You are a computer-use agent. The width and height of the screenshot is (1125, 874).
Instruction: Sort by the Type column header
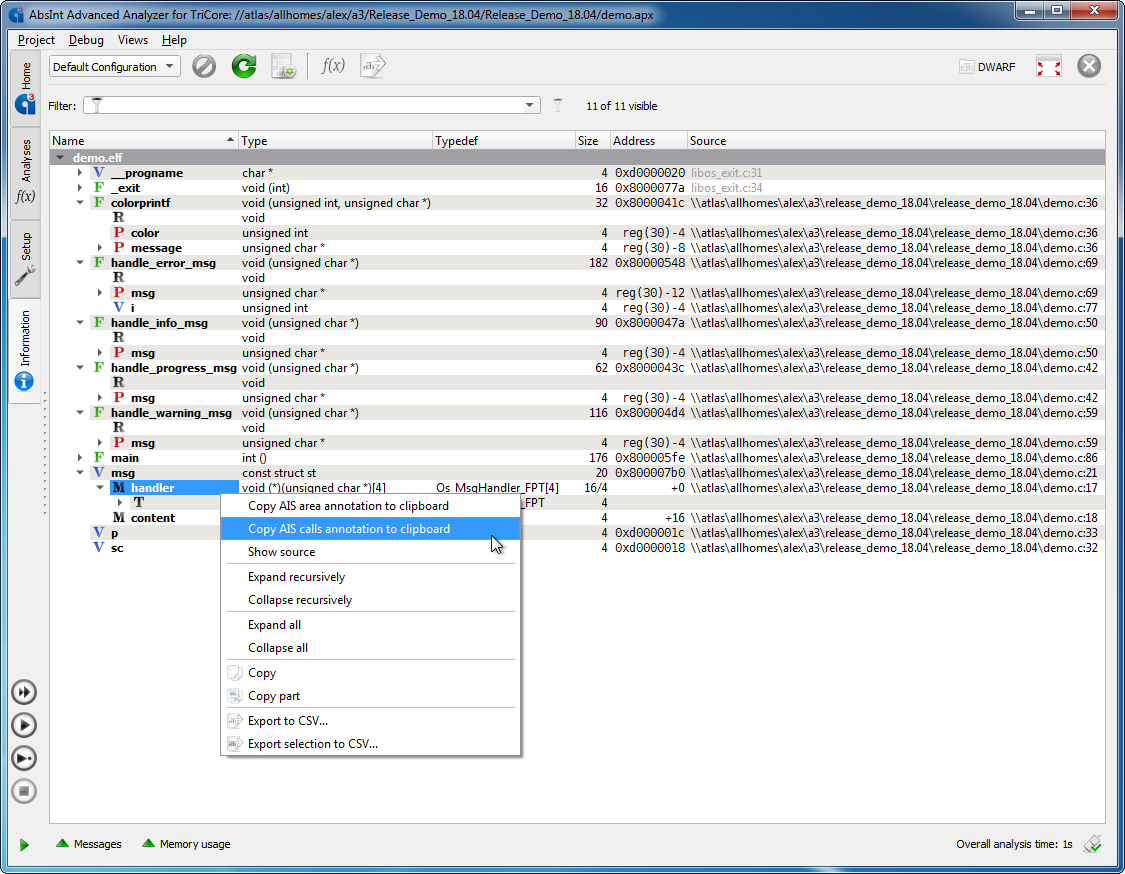(x=335, y=141)
